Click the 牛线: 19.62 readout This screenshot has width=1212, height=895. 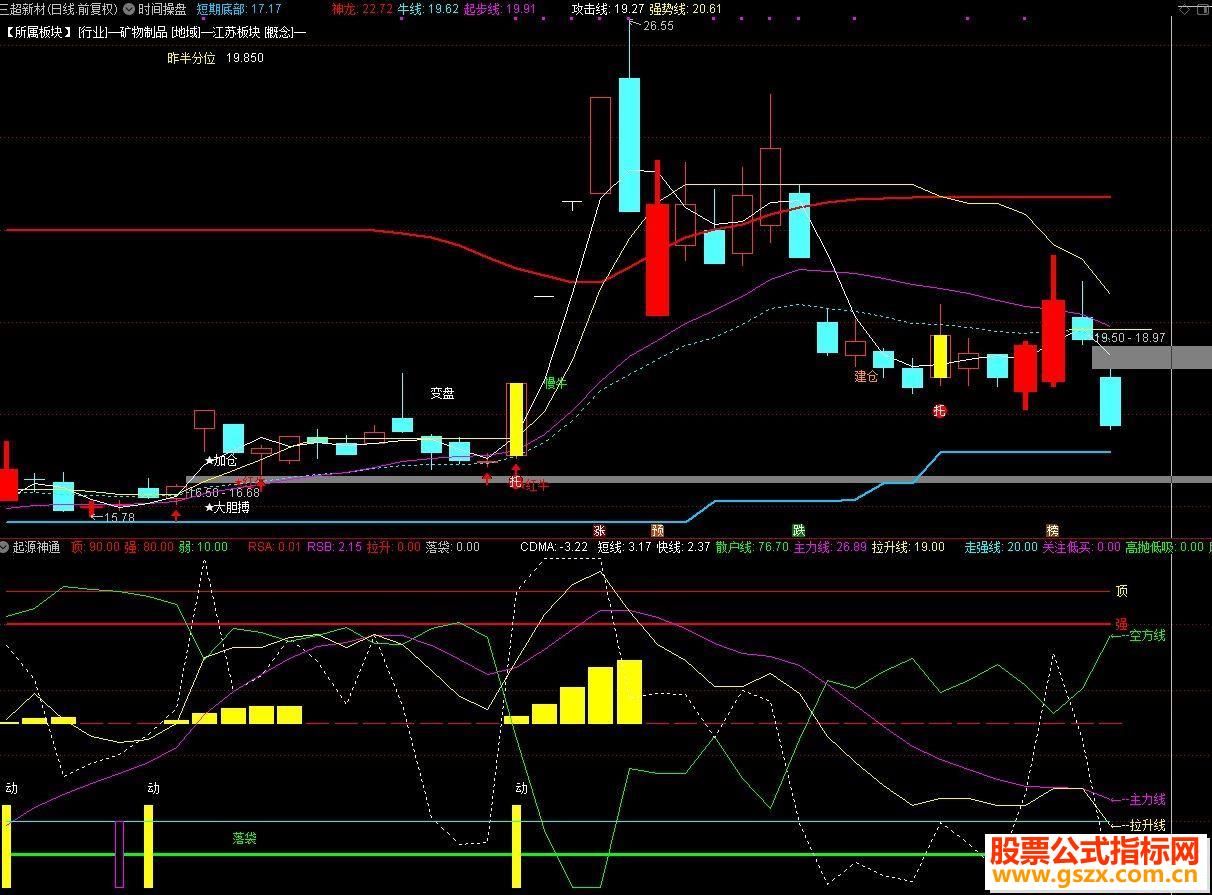[x=428, y=9]
